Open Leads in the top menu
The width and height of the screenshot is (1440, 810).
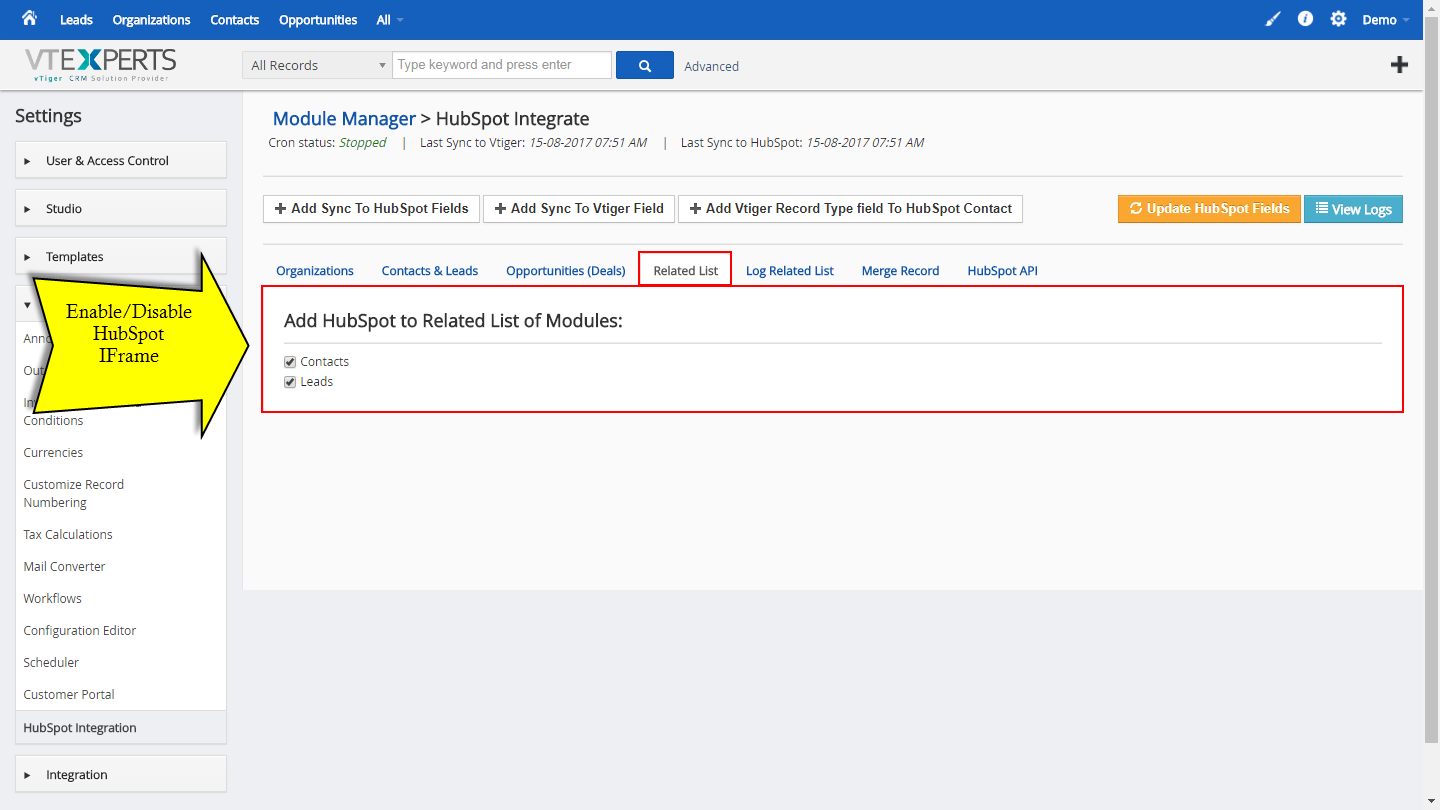point(76,20)
